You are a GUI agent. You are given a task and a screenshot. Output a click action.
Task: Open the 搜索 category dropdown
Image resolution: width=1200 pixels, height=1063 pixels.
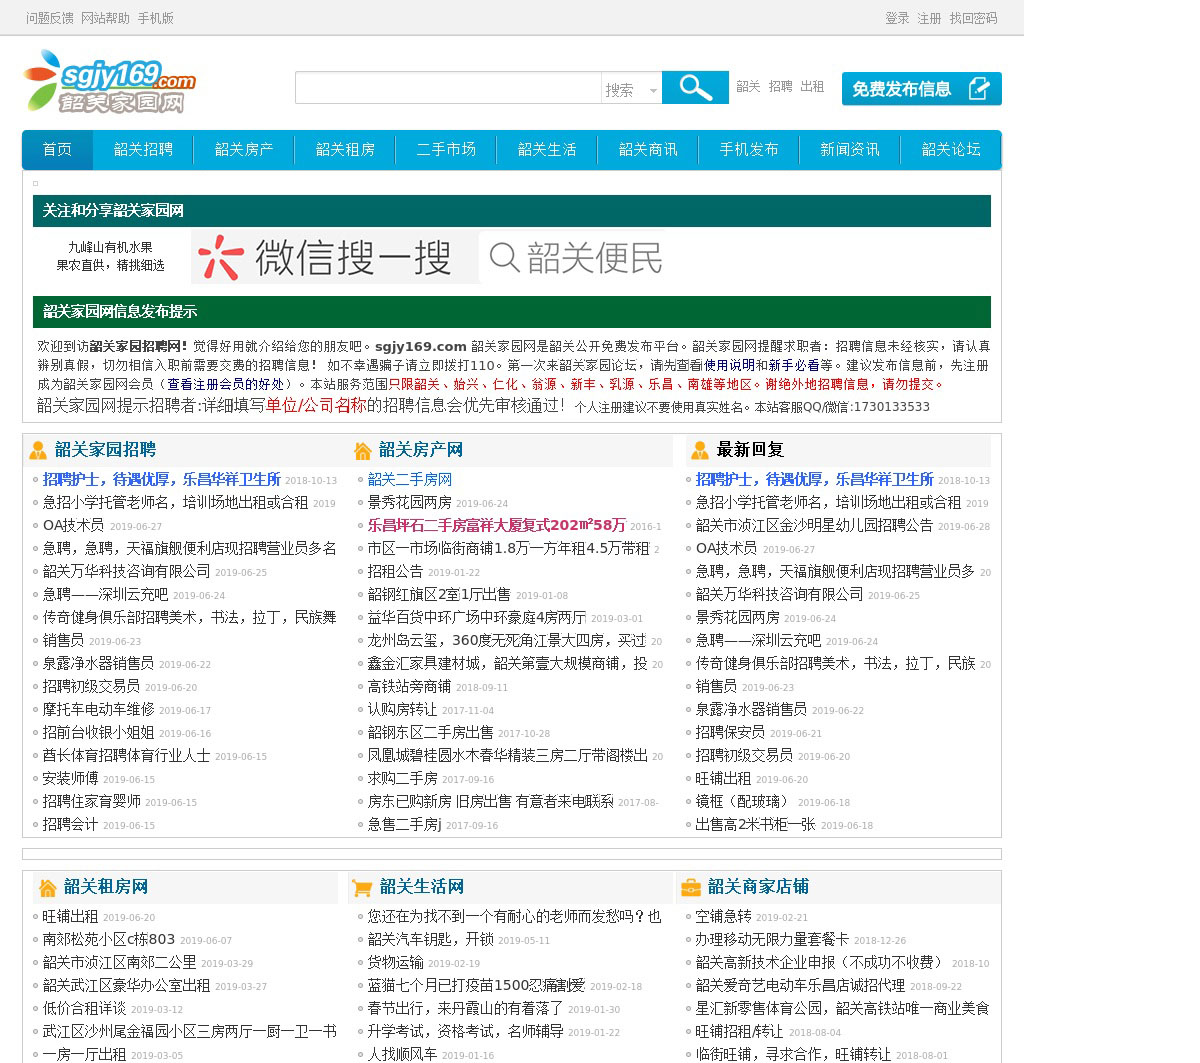pyautogui.click(x=631, y=90)
